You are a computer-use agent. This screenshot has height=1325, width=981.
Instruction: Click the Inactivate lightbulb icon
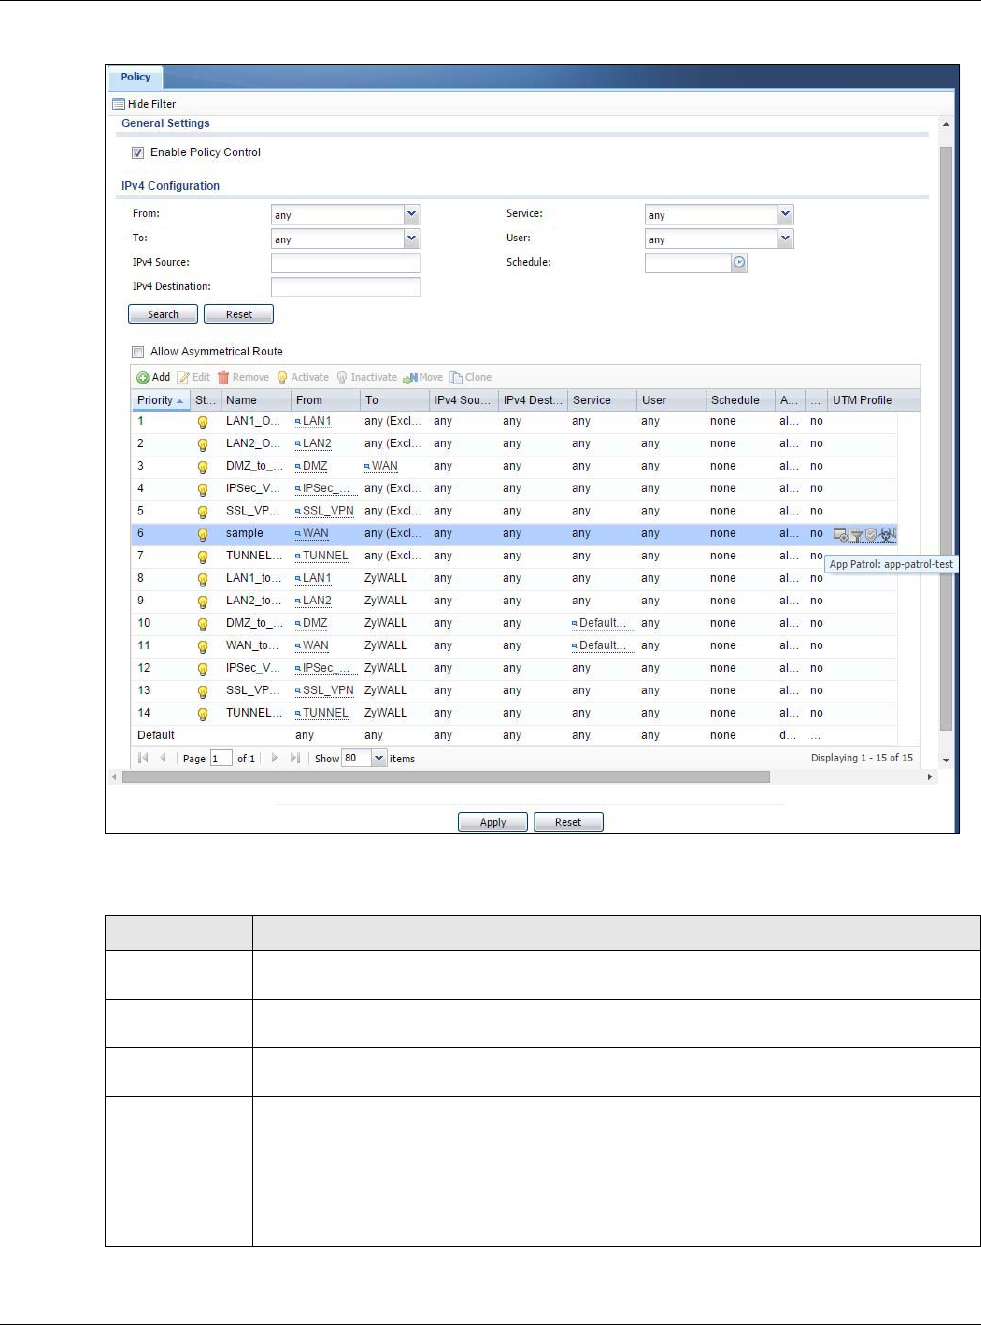coord(342,378)
